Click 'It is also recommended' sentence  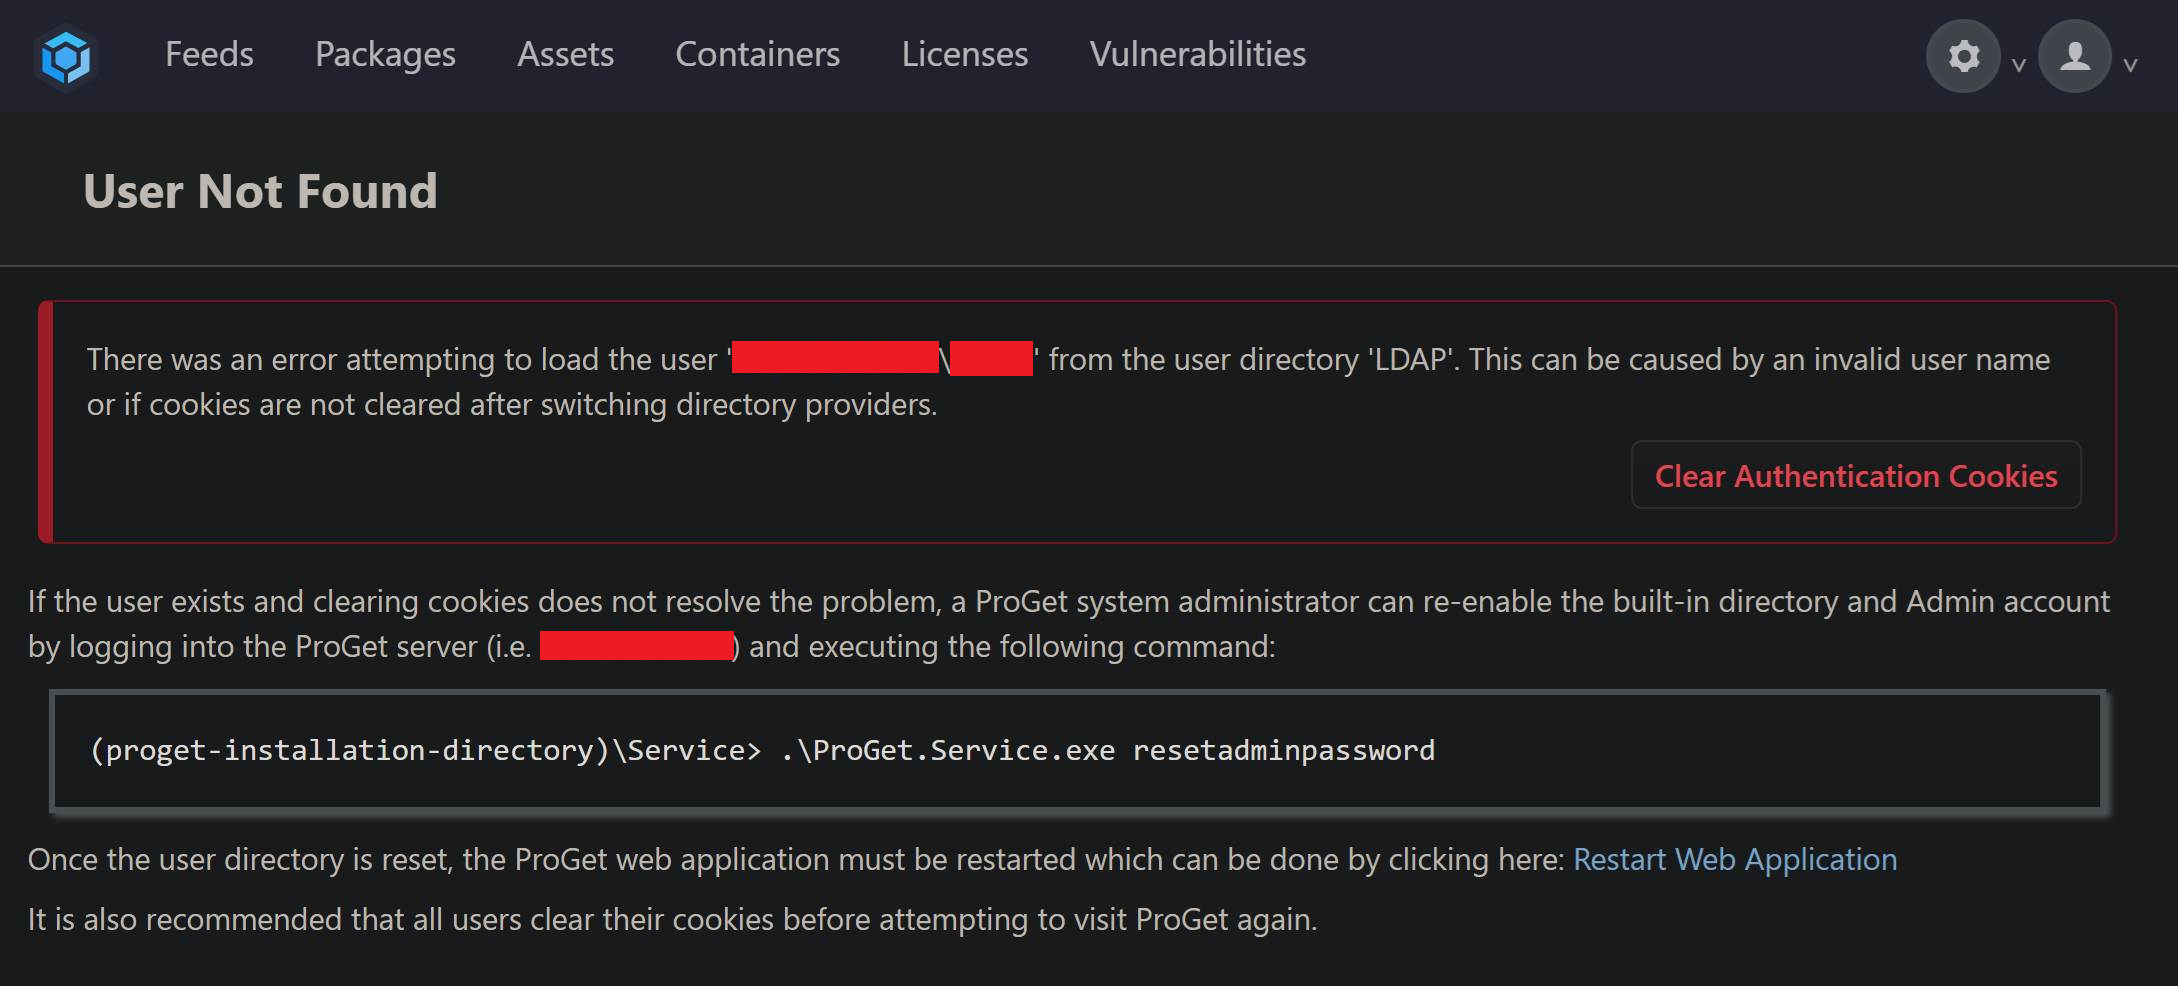pos(672,919)
